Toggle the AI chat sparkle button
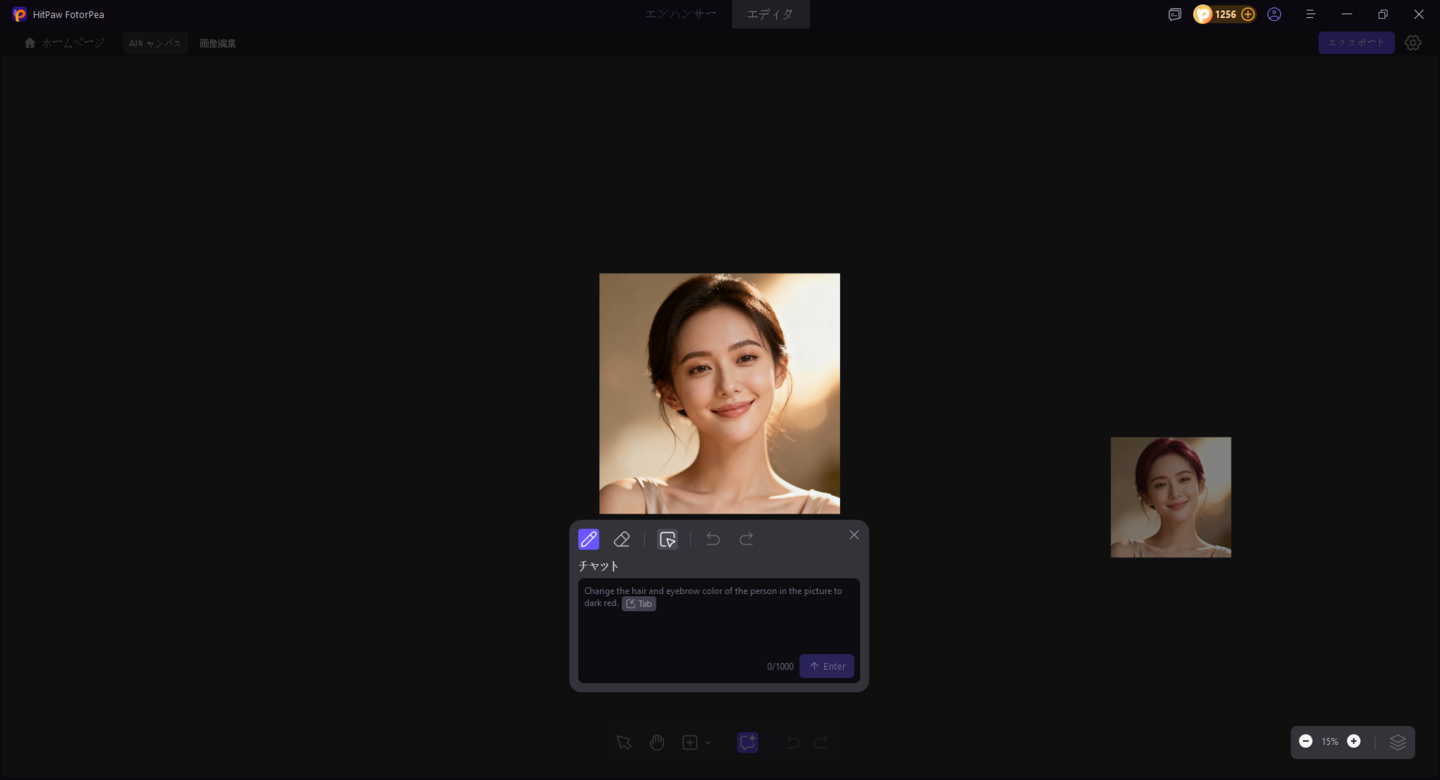Image resolution: width=1440 pixels, height=780 pixels. point(747,742)
